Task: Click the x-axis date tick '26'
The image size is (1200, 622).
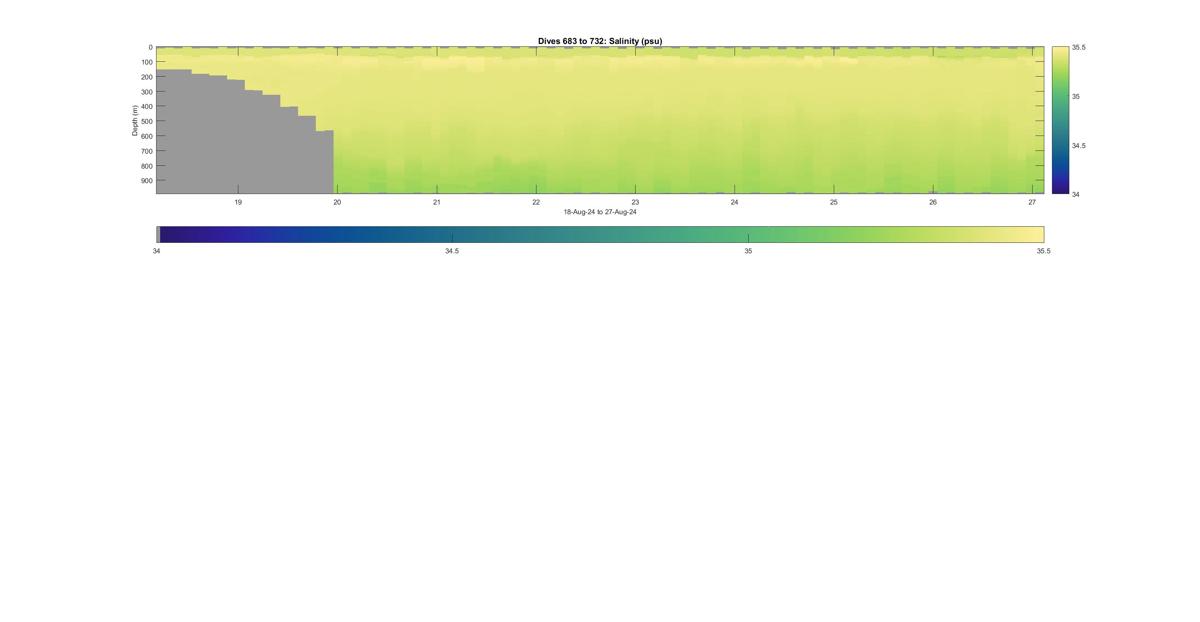Action: (933, 202)
